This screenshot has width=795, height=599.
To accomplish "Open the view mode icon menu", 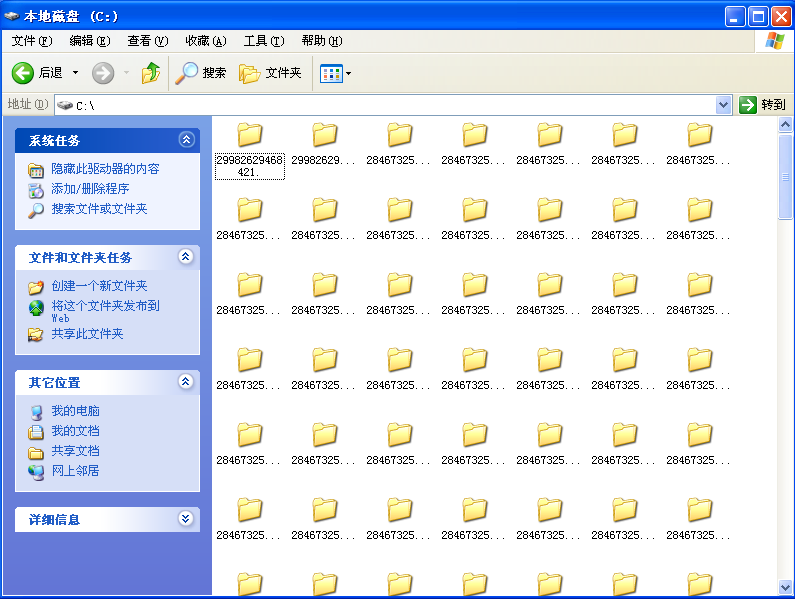I will [x=331, y=74].
